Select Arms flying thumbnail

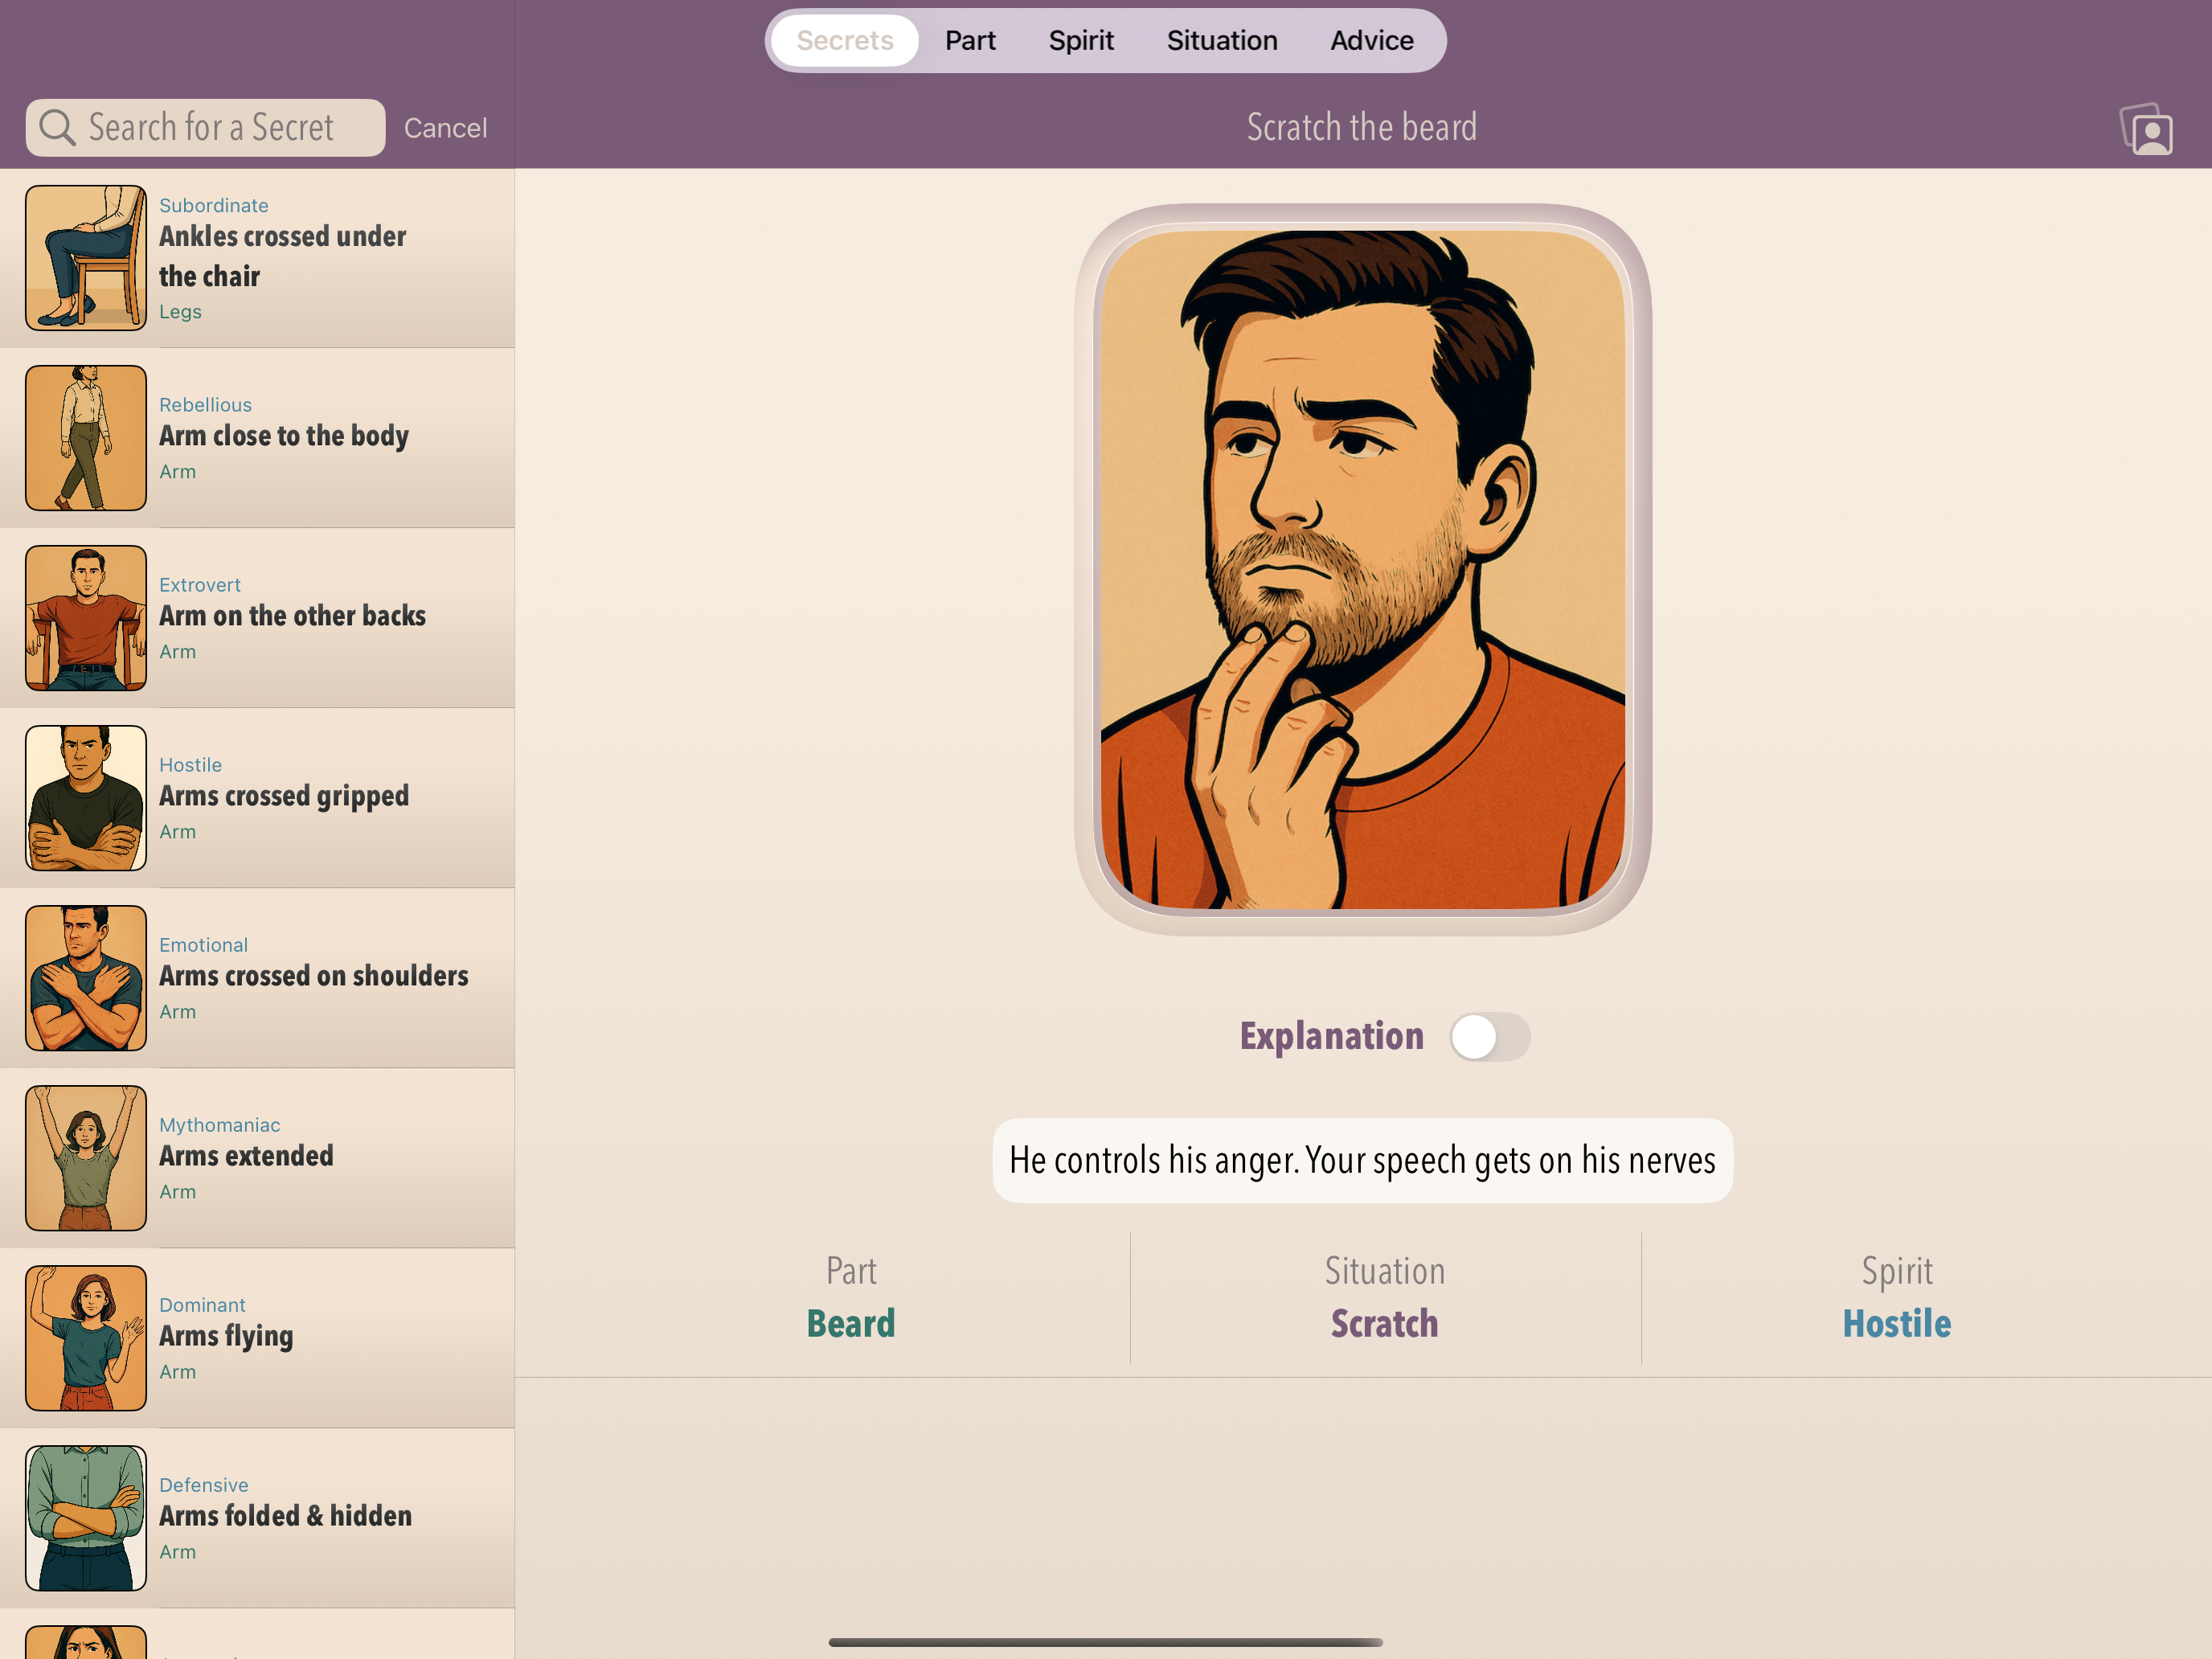click(86, 1338)
